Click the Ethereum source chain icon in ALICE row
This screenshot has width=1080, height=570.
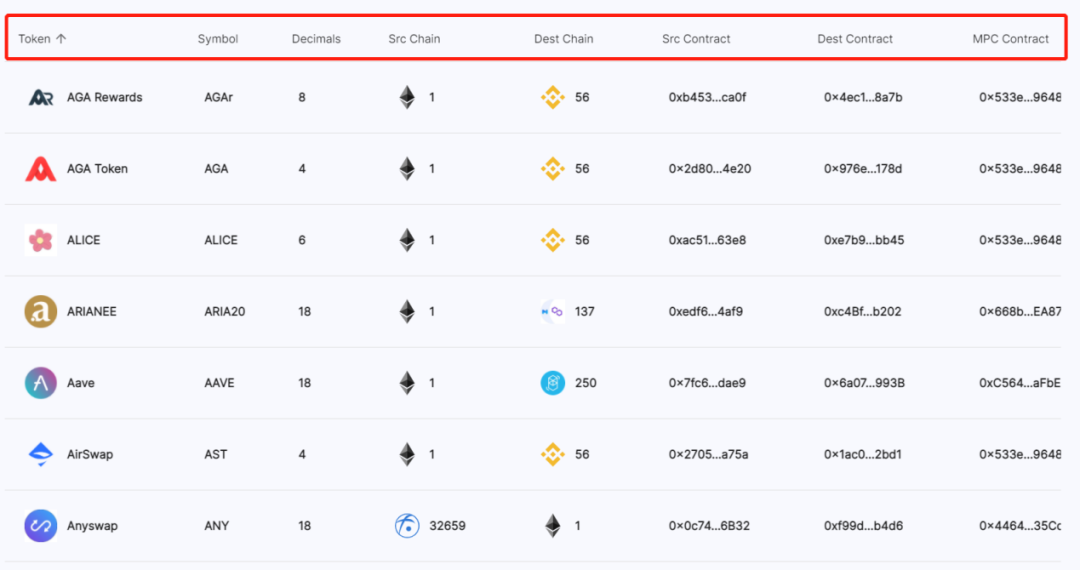[407, 240]
